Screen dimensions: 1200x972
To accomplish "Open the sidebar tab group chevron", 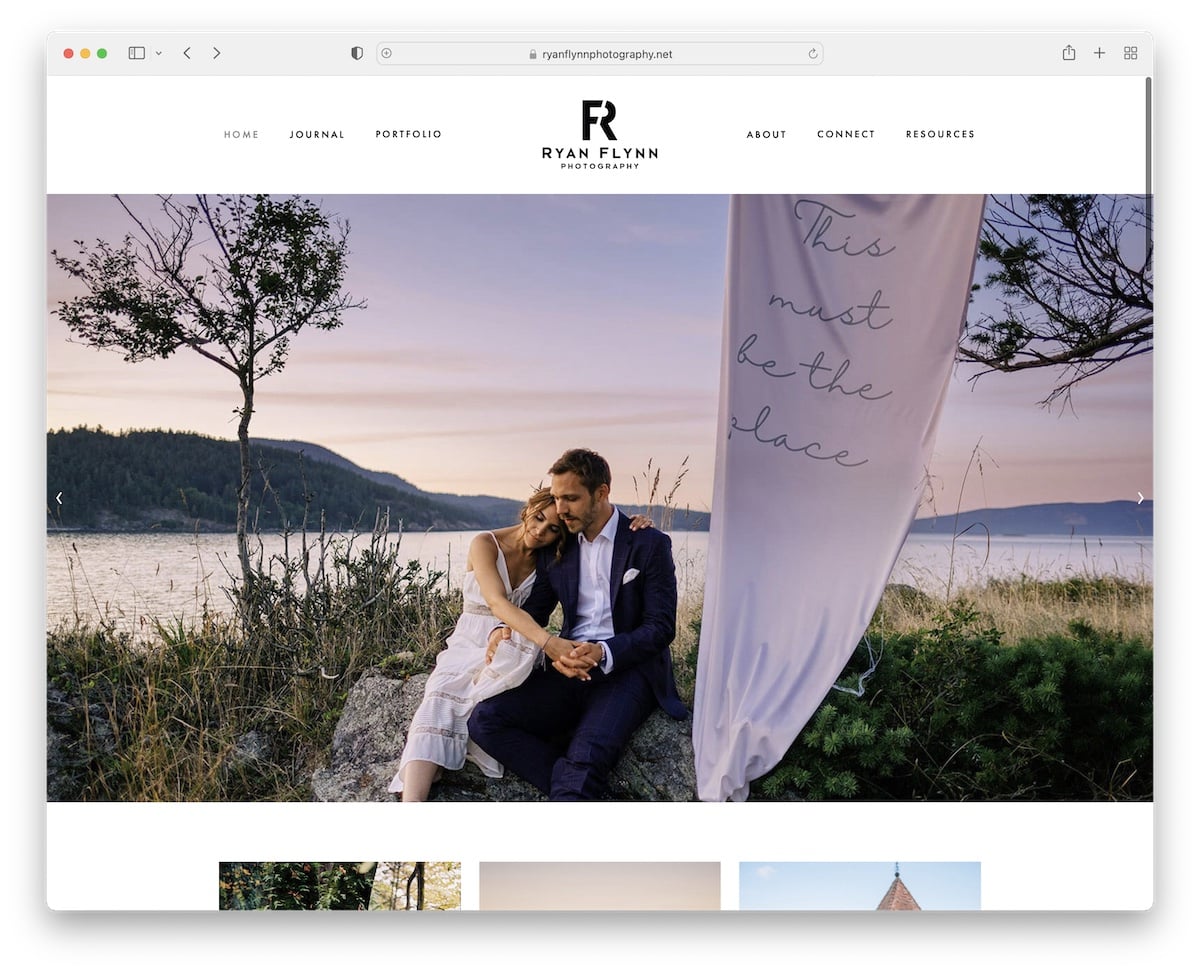I will [x=158, y=53].
